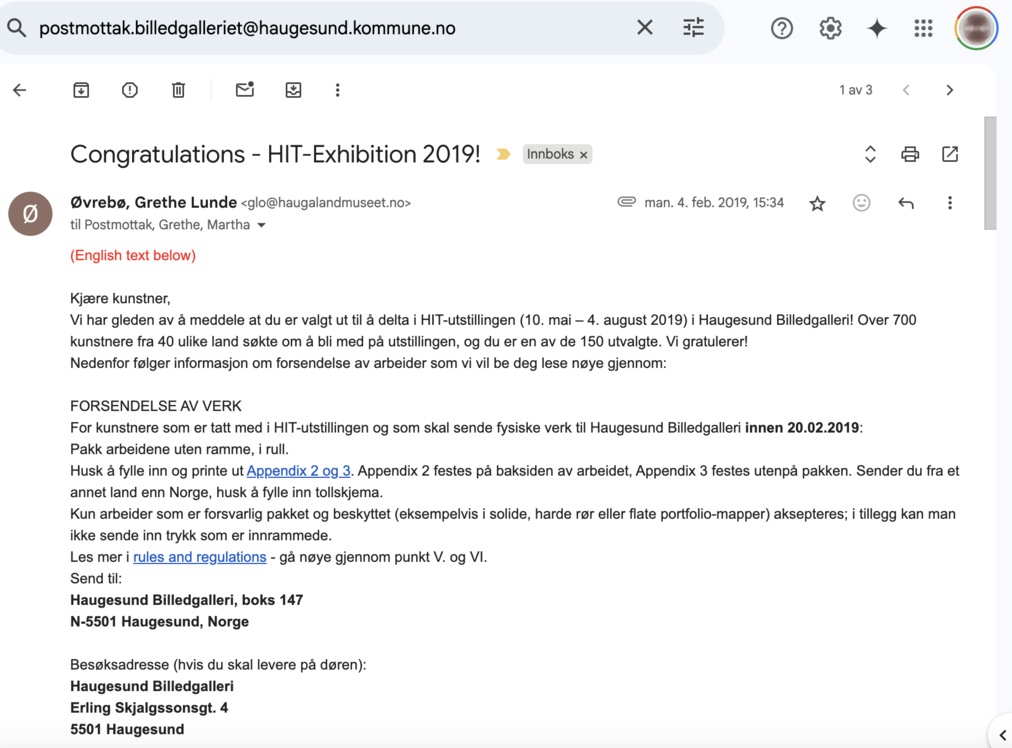This screenshot has width=1012, height=748.
Task: Delete the email with the trash icon
Action: [178, 90]
